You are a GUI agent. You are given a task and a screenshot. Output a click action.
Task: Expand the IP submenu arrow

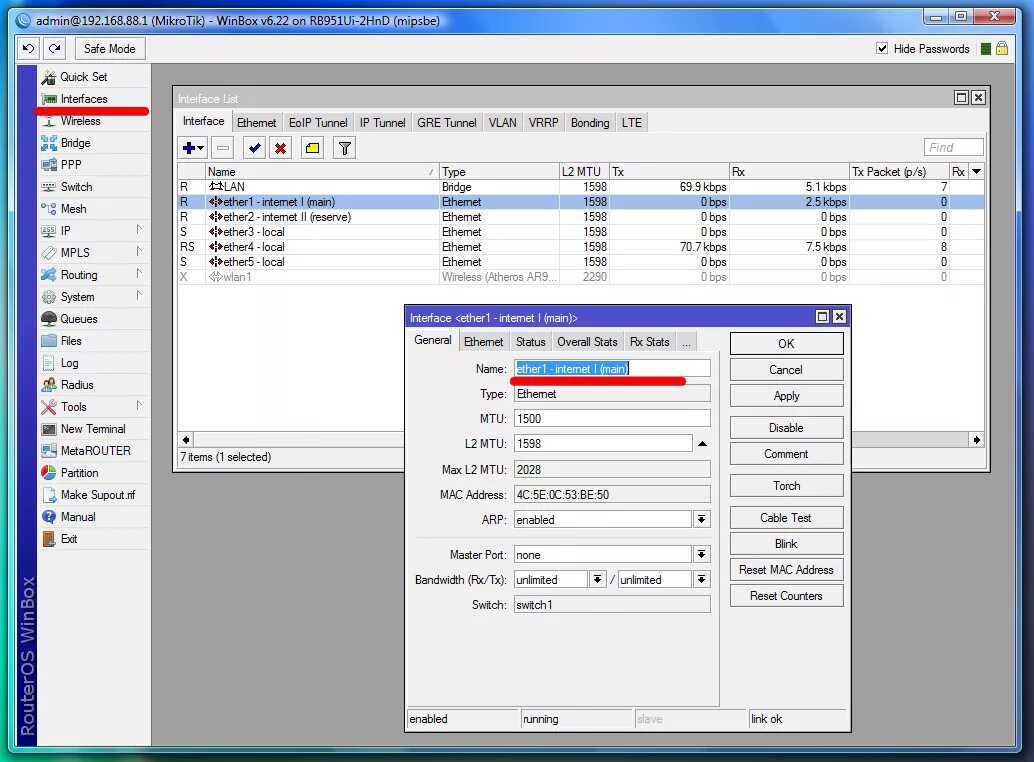coord(138,230)
